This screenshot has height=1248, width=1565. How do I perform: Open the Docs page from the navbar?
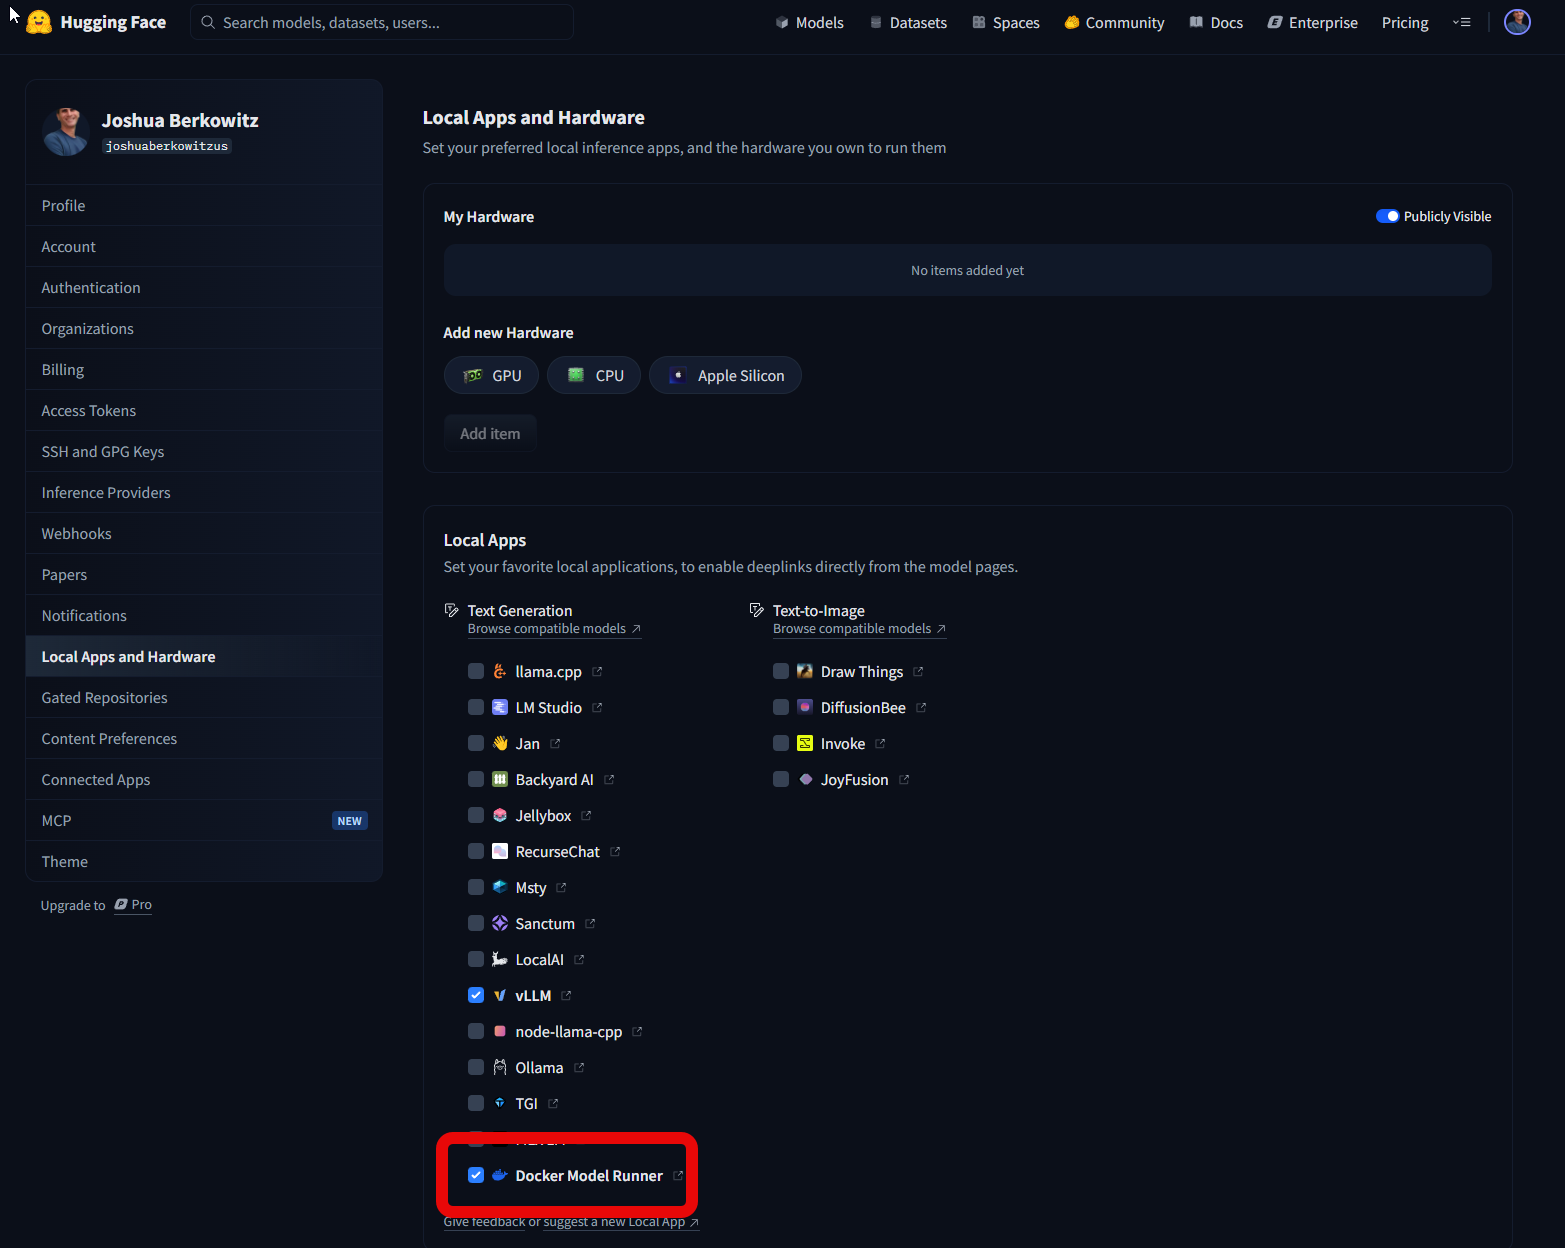point(1216,22)
